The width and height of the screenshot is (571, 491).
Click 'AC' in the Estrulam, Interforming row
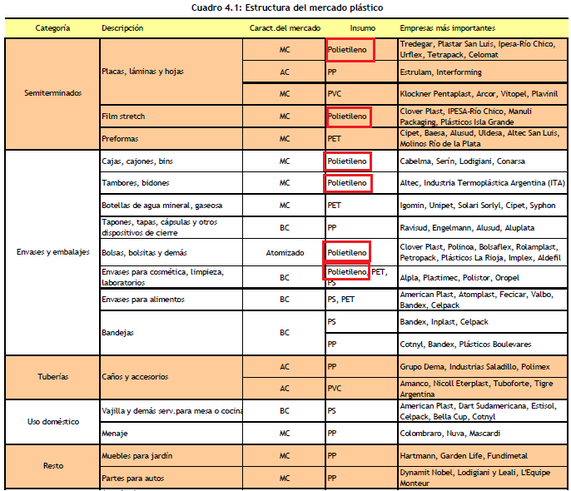point(285,72)
